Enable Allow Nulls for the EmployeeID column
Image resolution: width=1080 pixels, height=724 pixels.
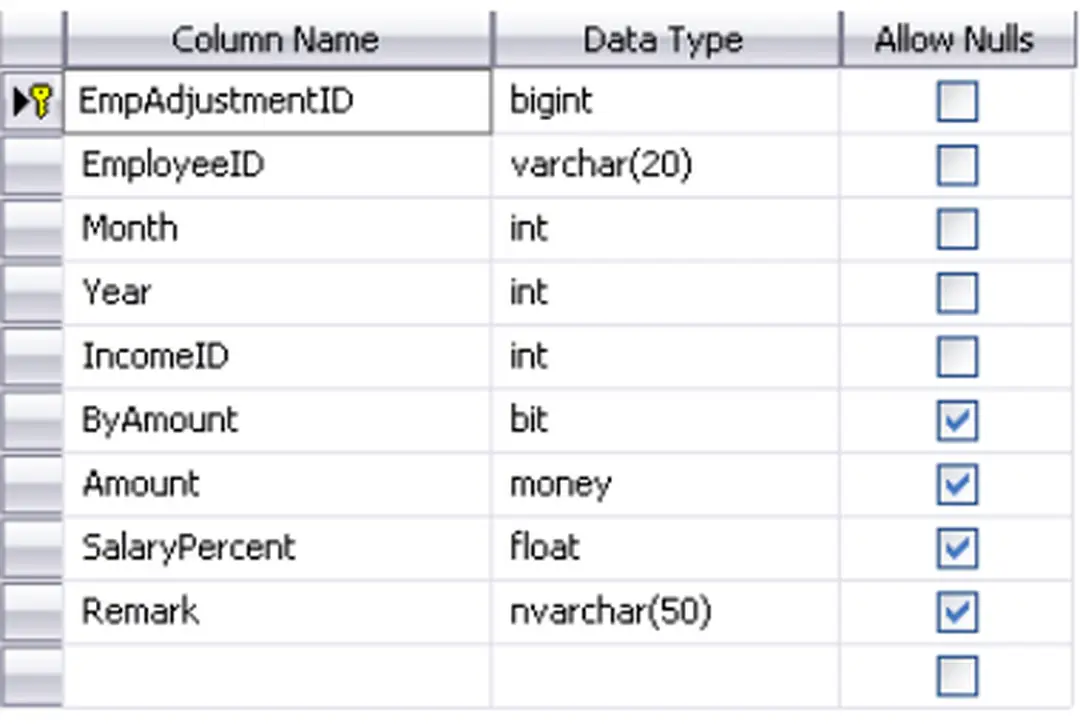(957, 165)
